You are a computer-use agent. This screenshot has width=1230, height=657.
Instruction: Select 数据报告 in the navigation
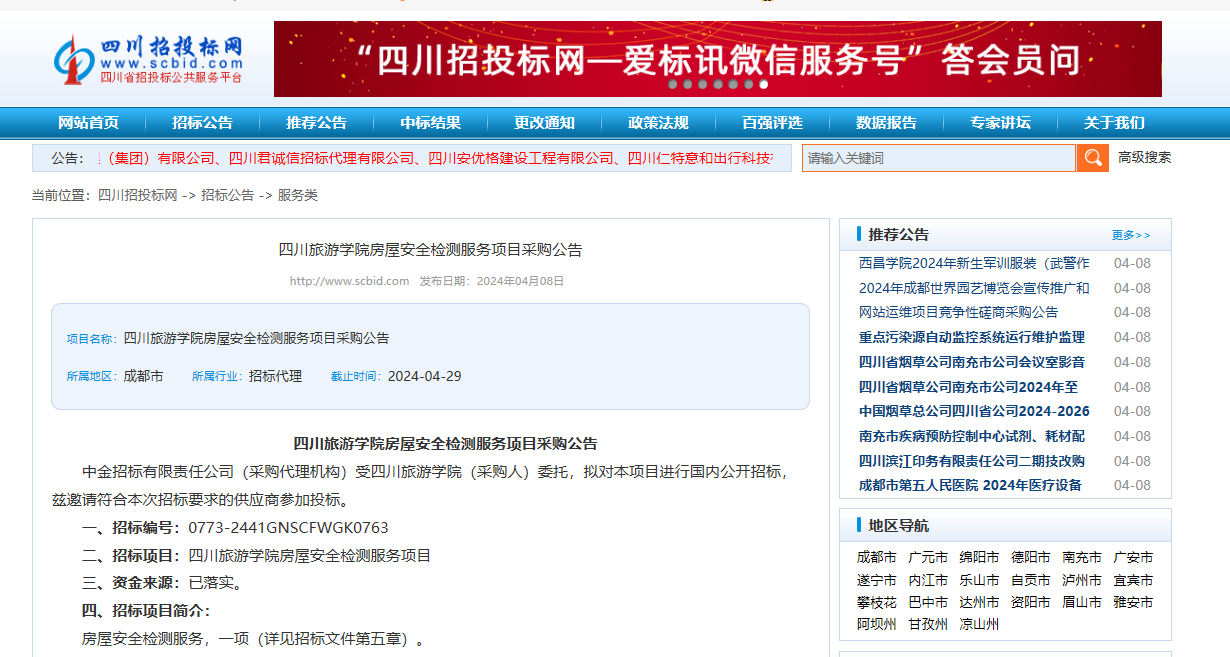click(886, 123)
